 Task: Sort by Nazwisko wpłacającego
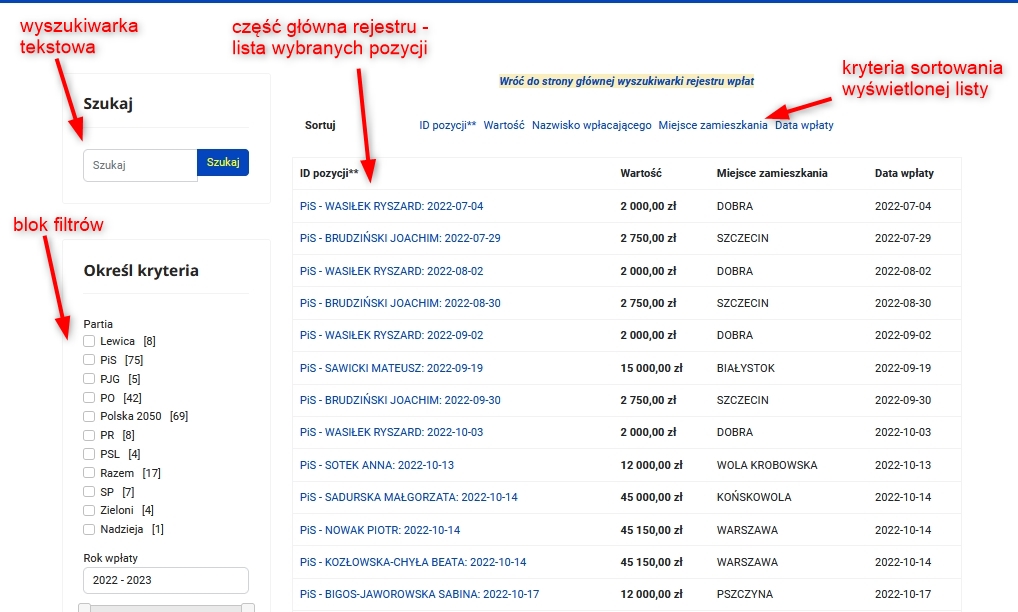[x=592, y=126]
